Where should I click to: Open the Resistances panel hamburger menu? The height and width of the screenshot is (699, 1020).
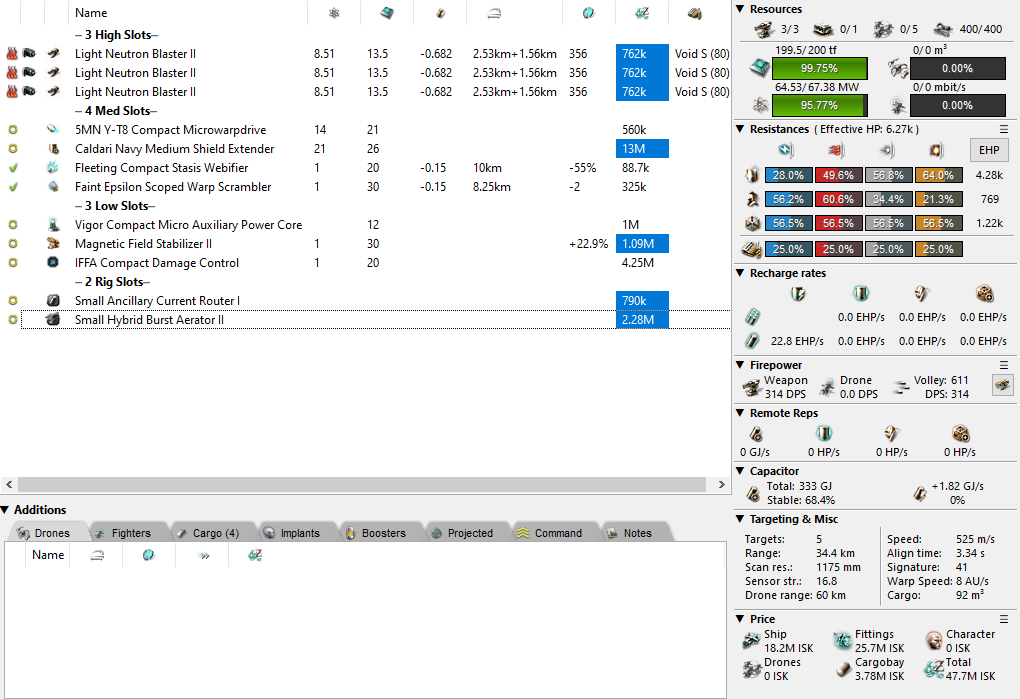(x=1004, y=130)
